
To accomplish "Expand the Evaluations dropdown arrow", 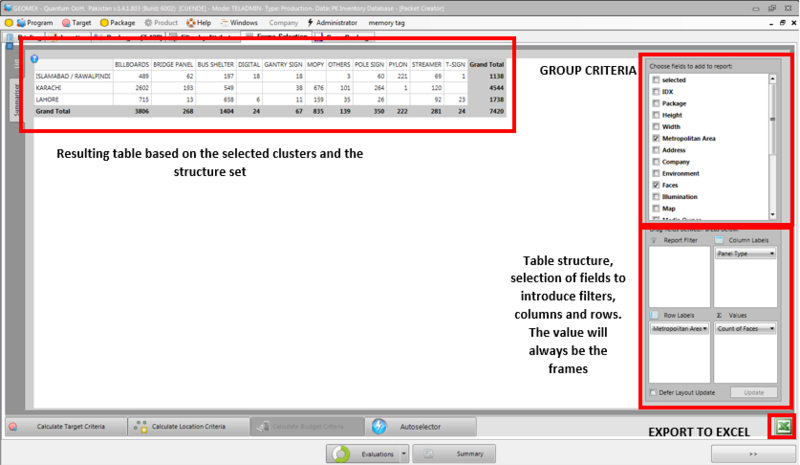I will (x=403, y=454).
